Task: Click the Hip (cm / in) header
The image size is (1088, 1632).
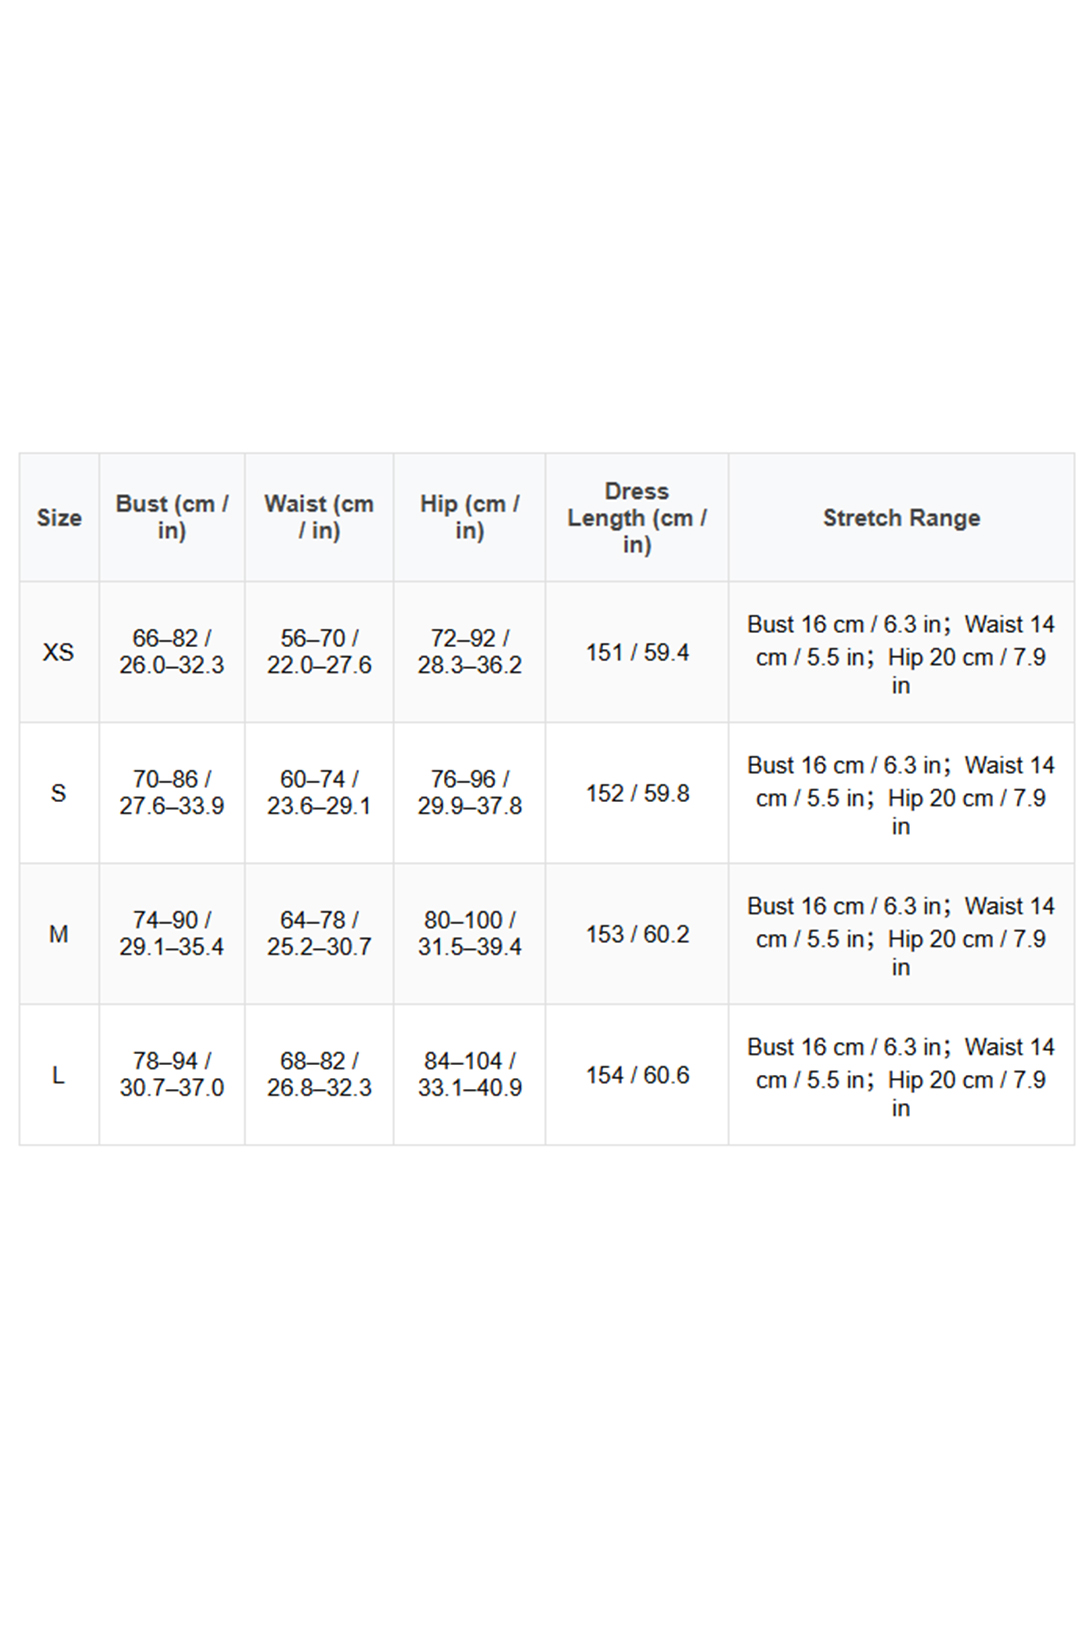Action: tap(469, 518)
